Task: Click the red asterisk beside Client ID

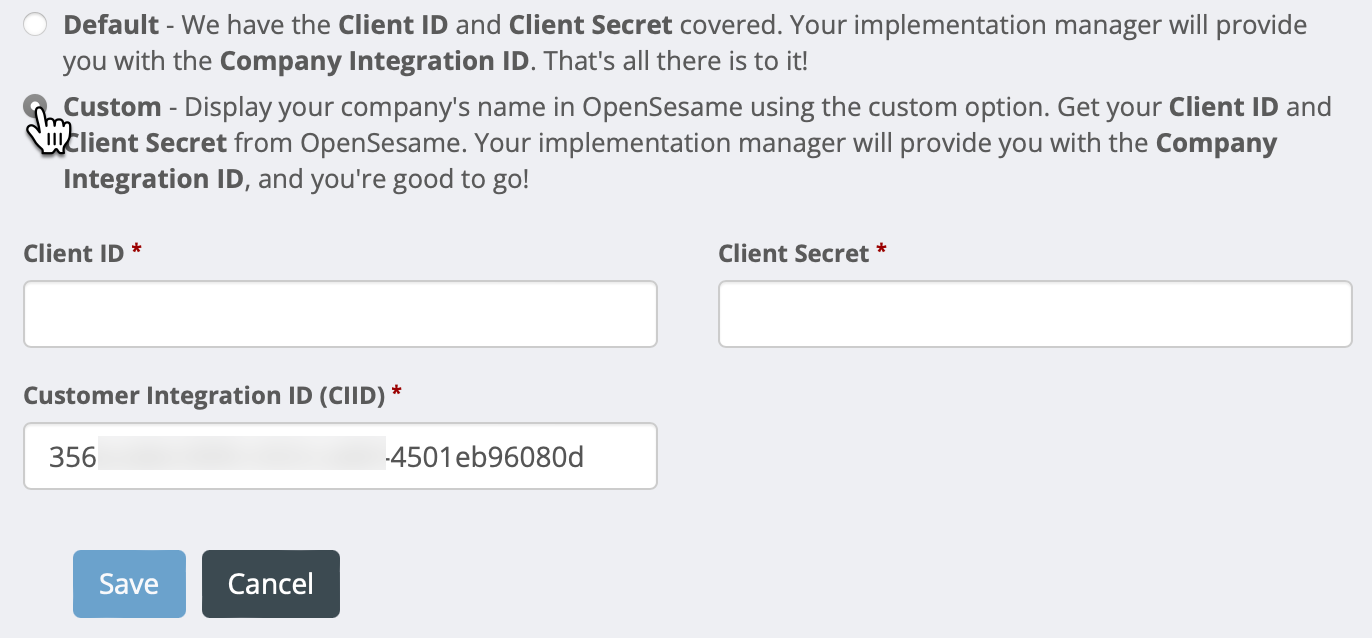Action: coord(136,251)
